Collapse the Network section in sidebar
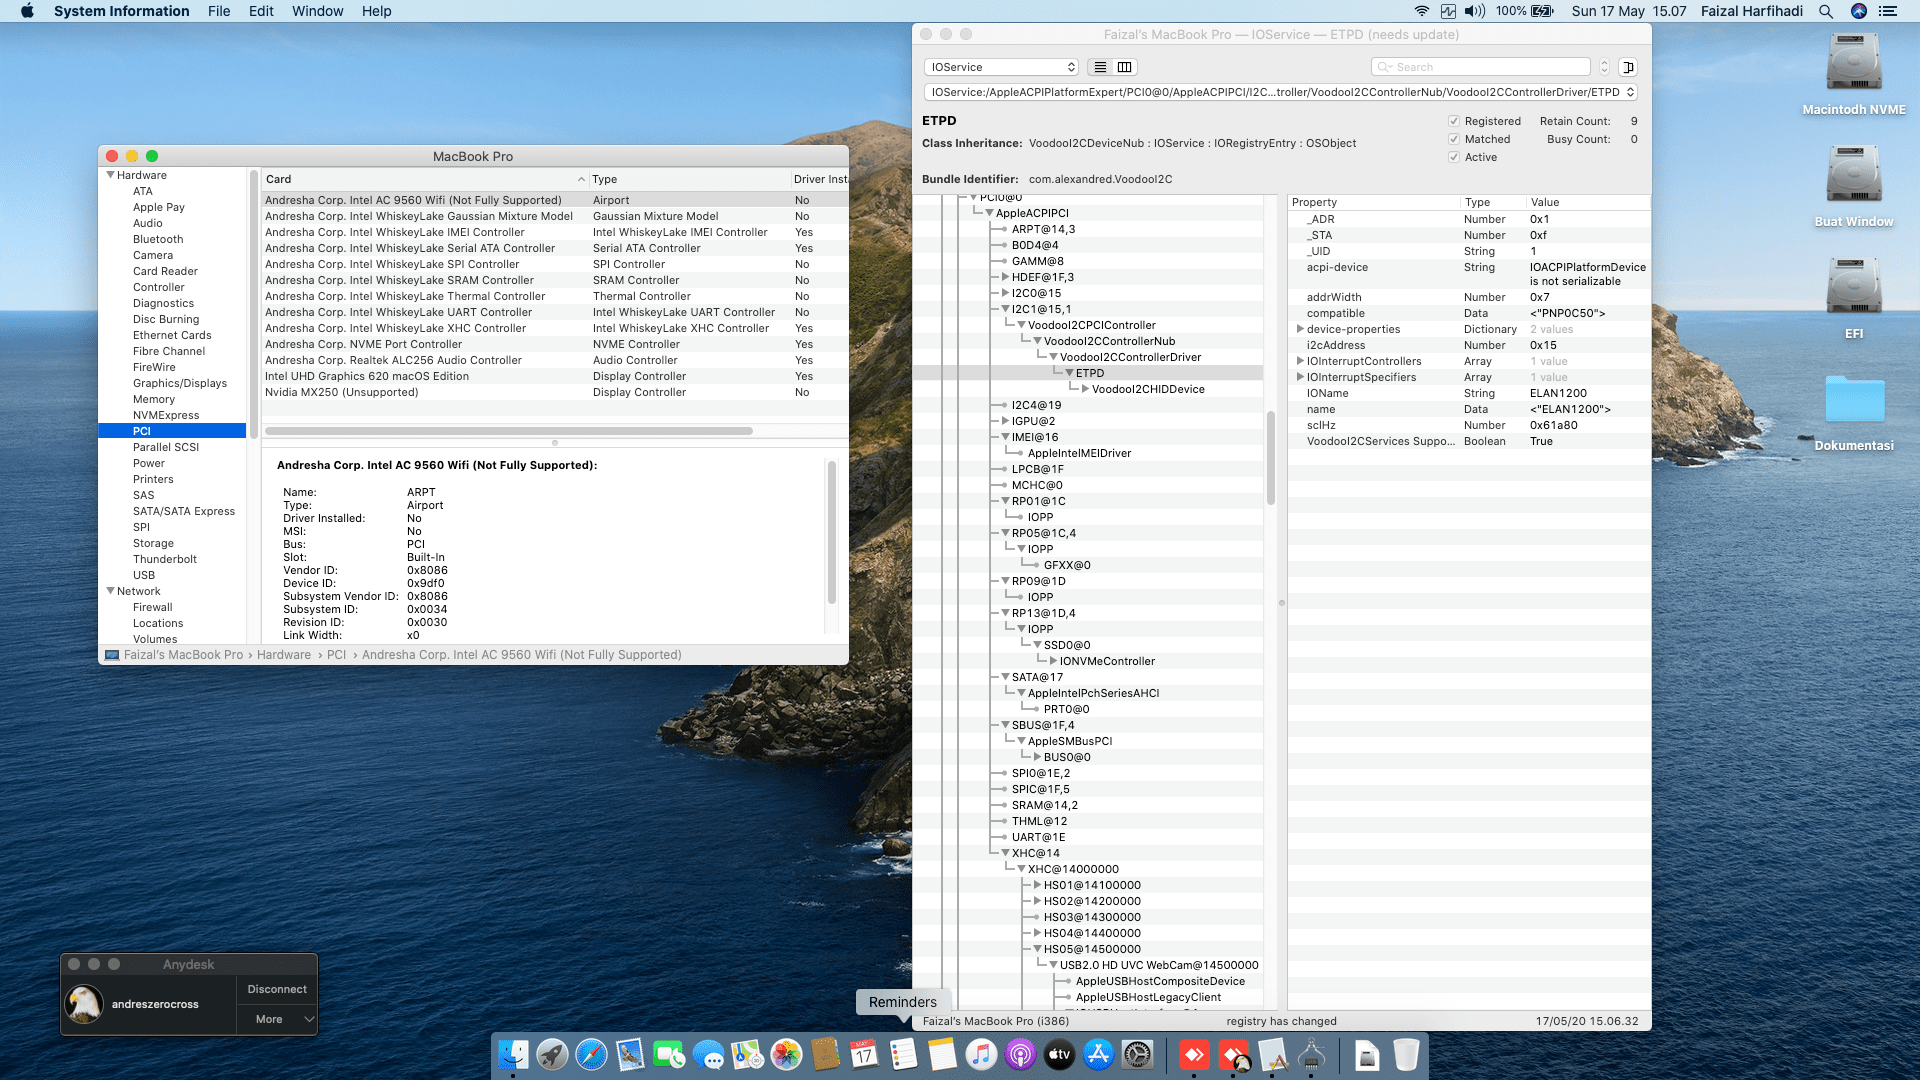1920x1080 pixels. [x=110, y=591]
